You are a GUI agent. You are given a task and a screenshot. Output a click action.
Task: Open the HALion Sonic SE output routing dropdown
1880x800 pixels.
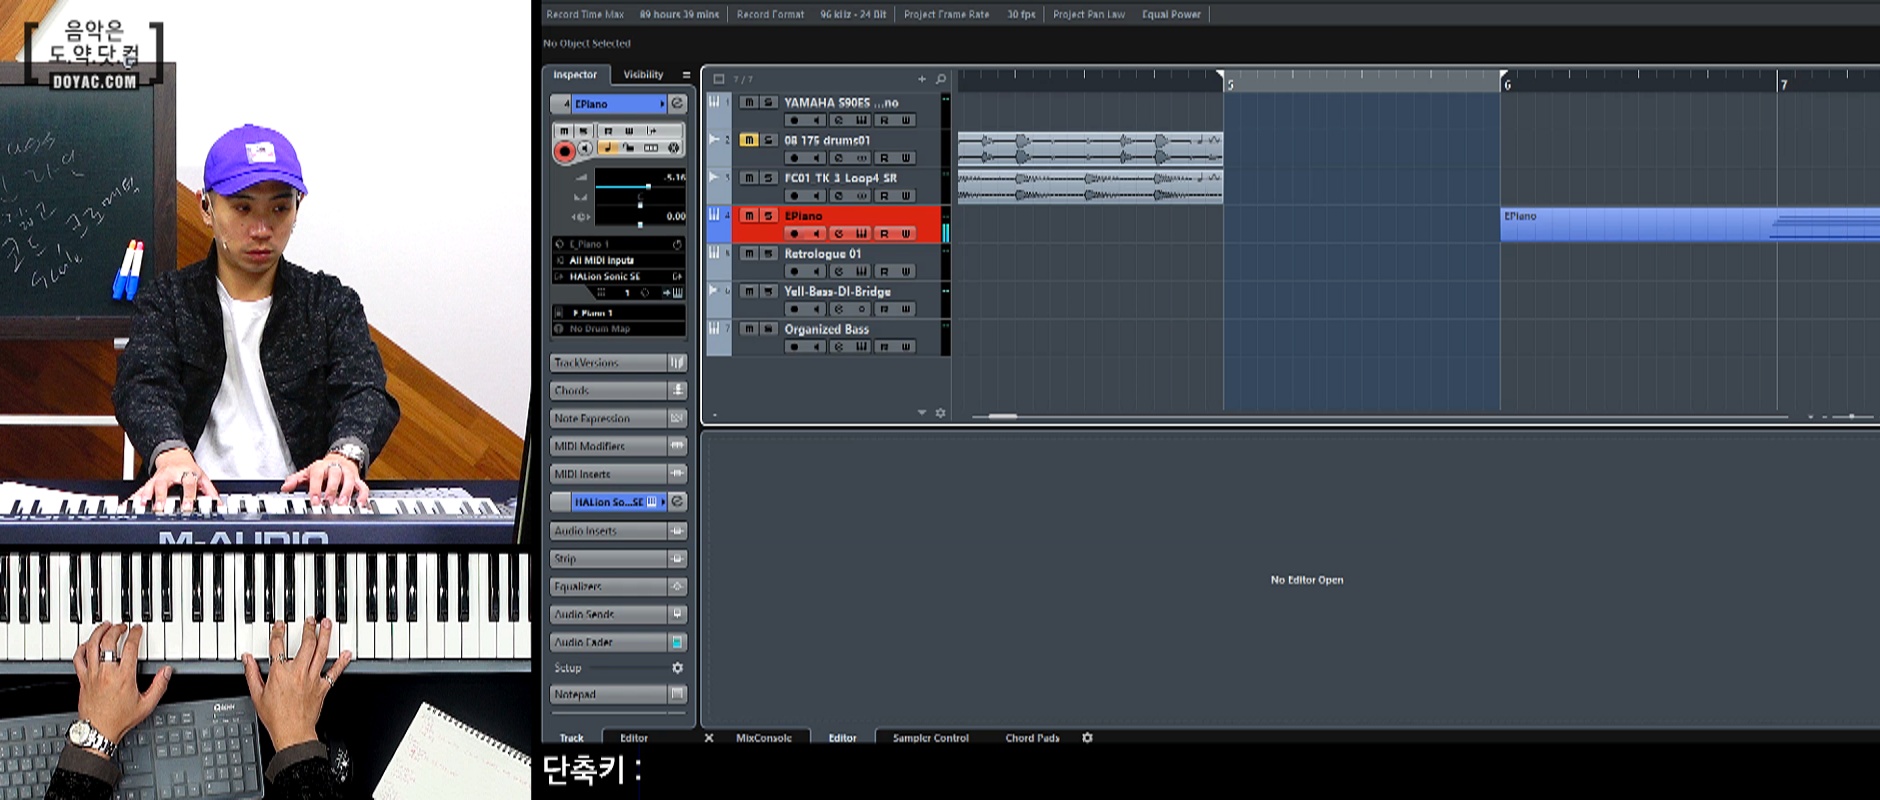pyautogui.click(x=619, y=276)
